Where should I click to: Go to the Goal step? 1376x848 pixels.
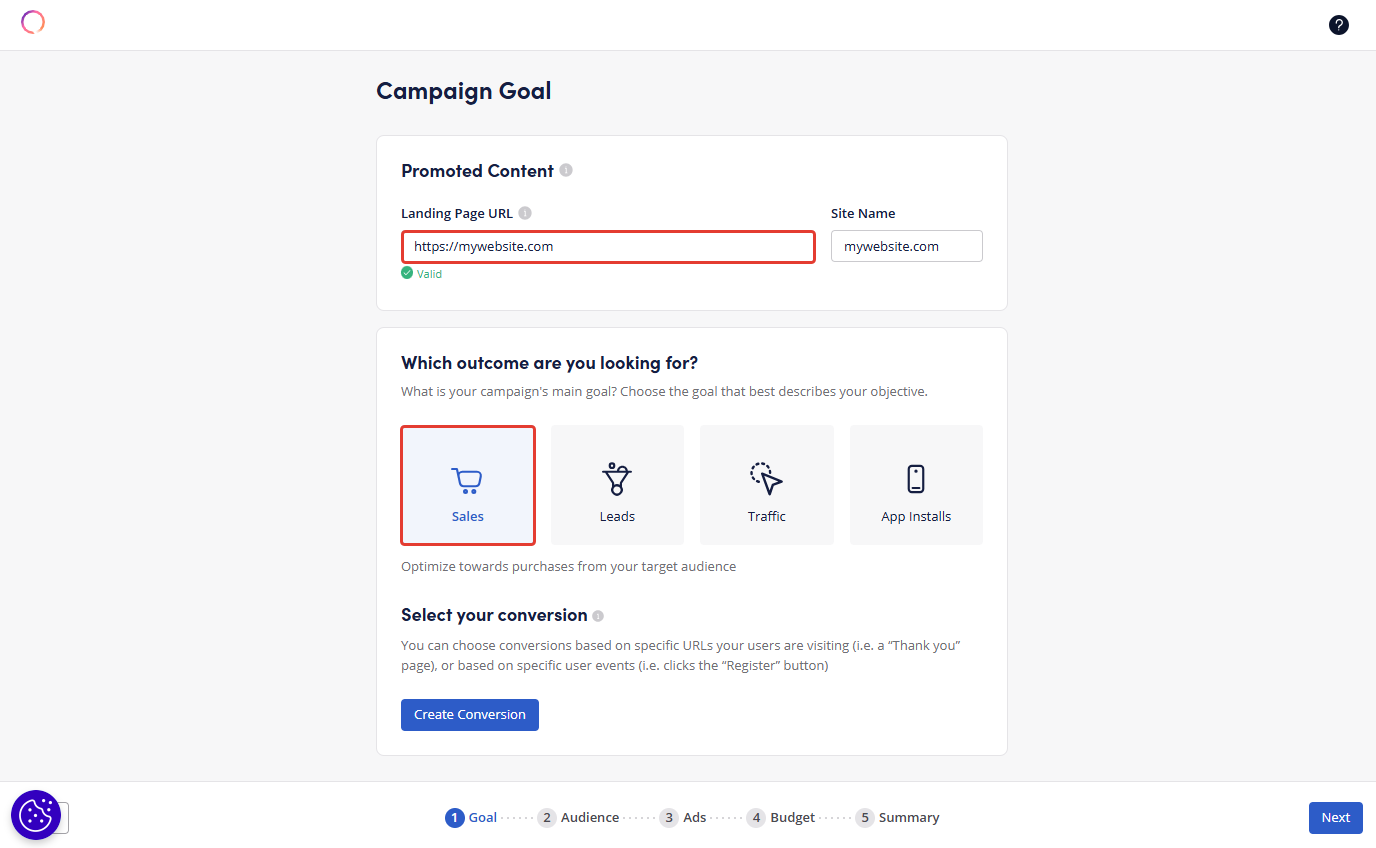[471, 818]
